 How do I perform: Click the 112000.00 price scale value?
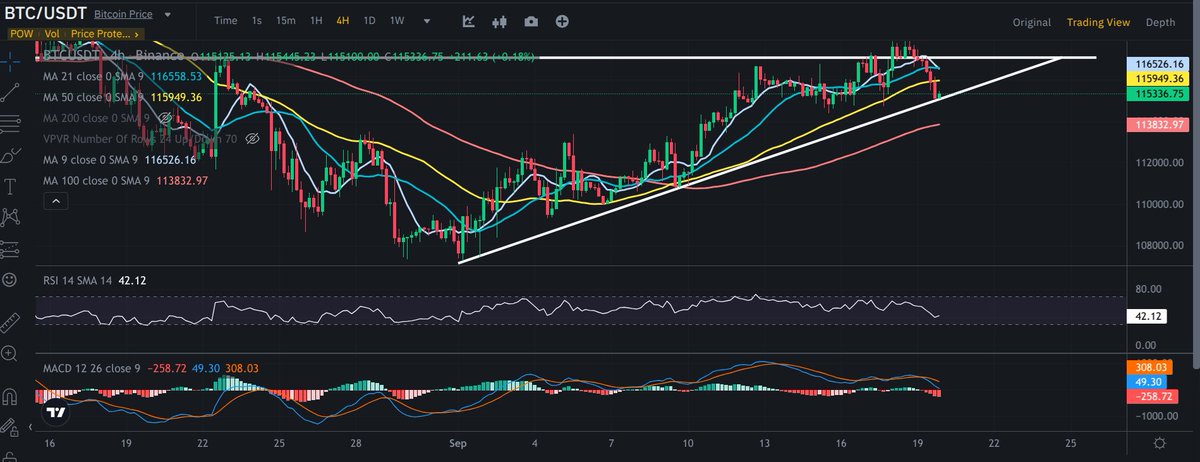(x=1159, y=163)
